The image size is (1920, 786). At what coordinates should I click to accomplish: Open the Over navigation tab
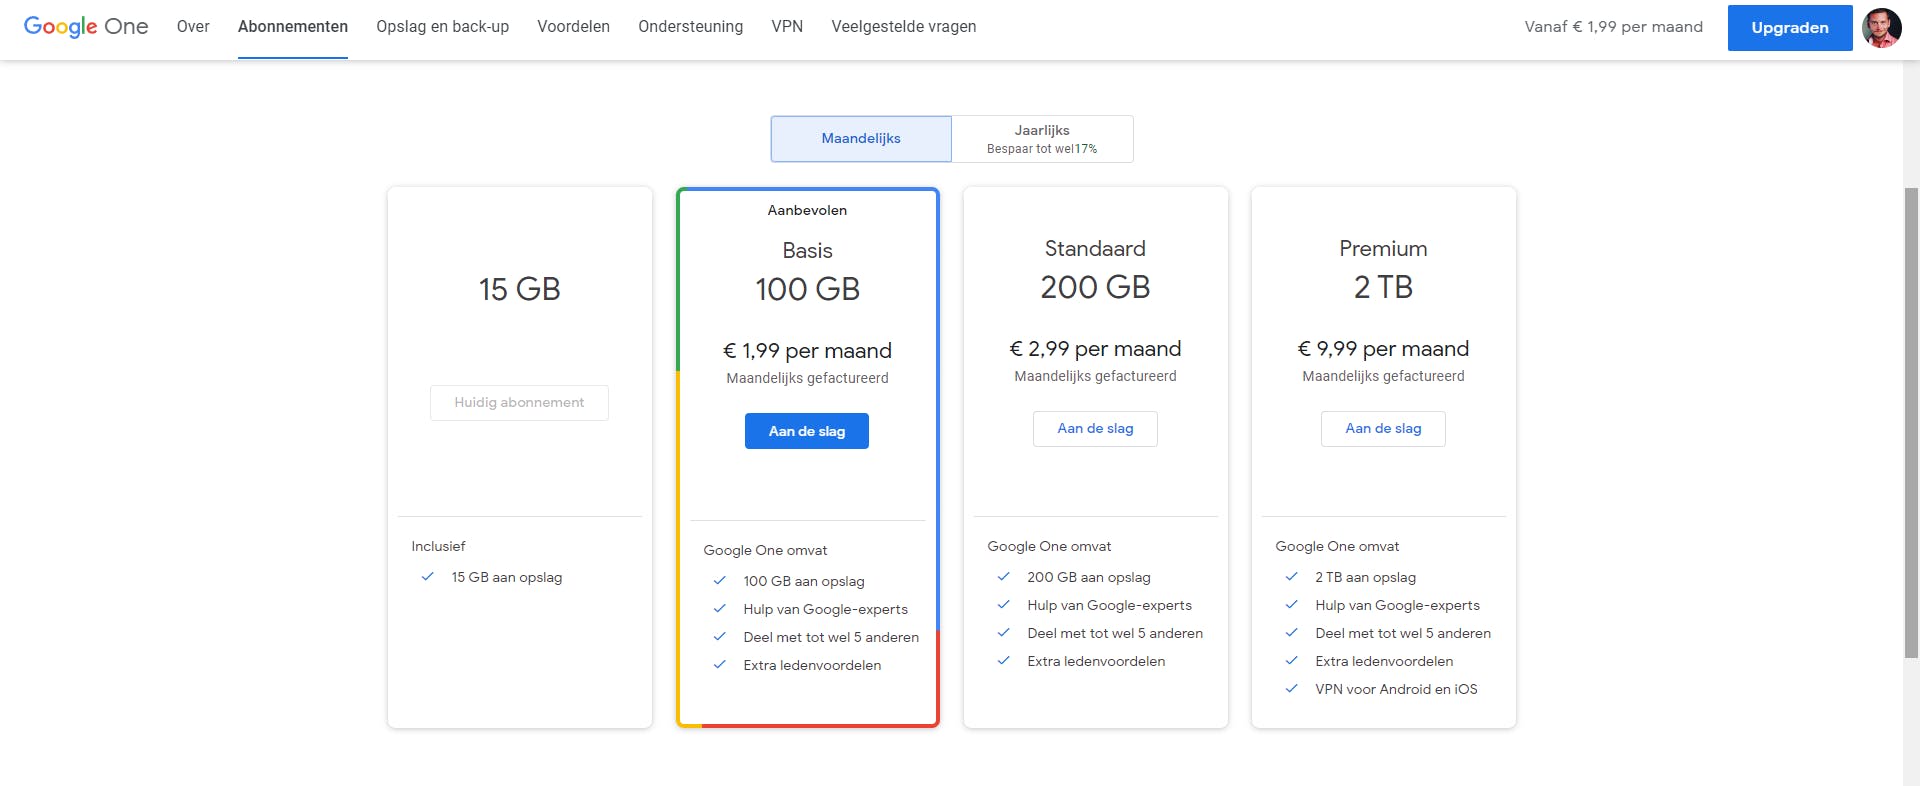tap(193, 27)
